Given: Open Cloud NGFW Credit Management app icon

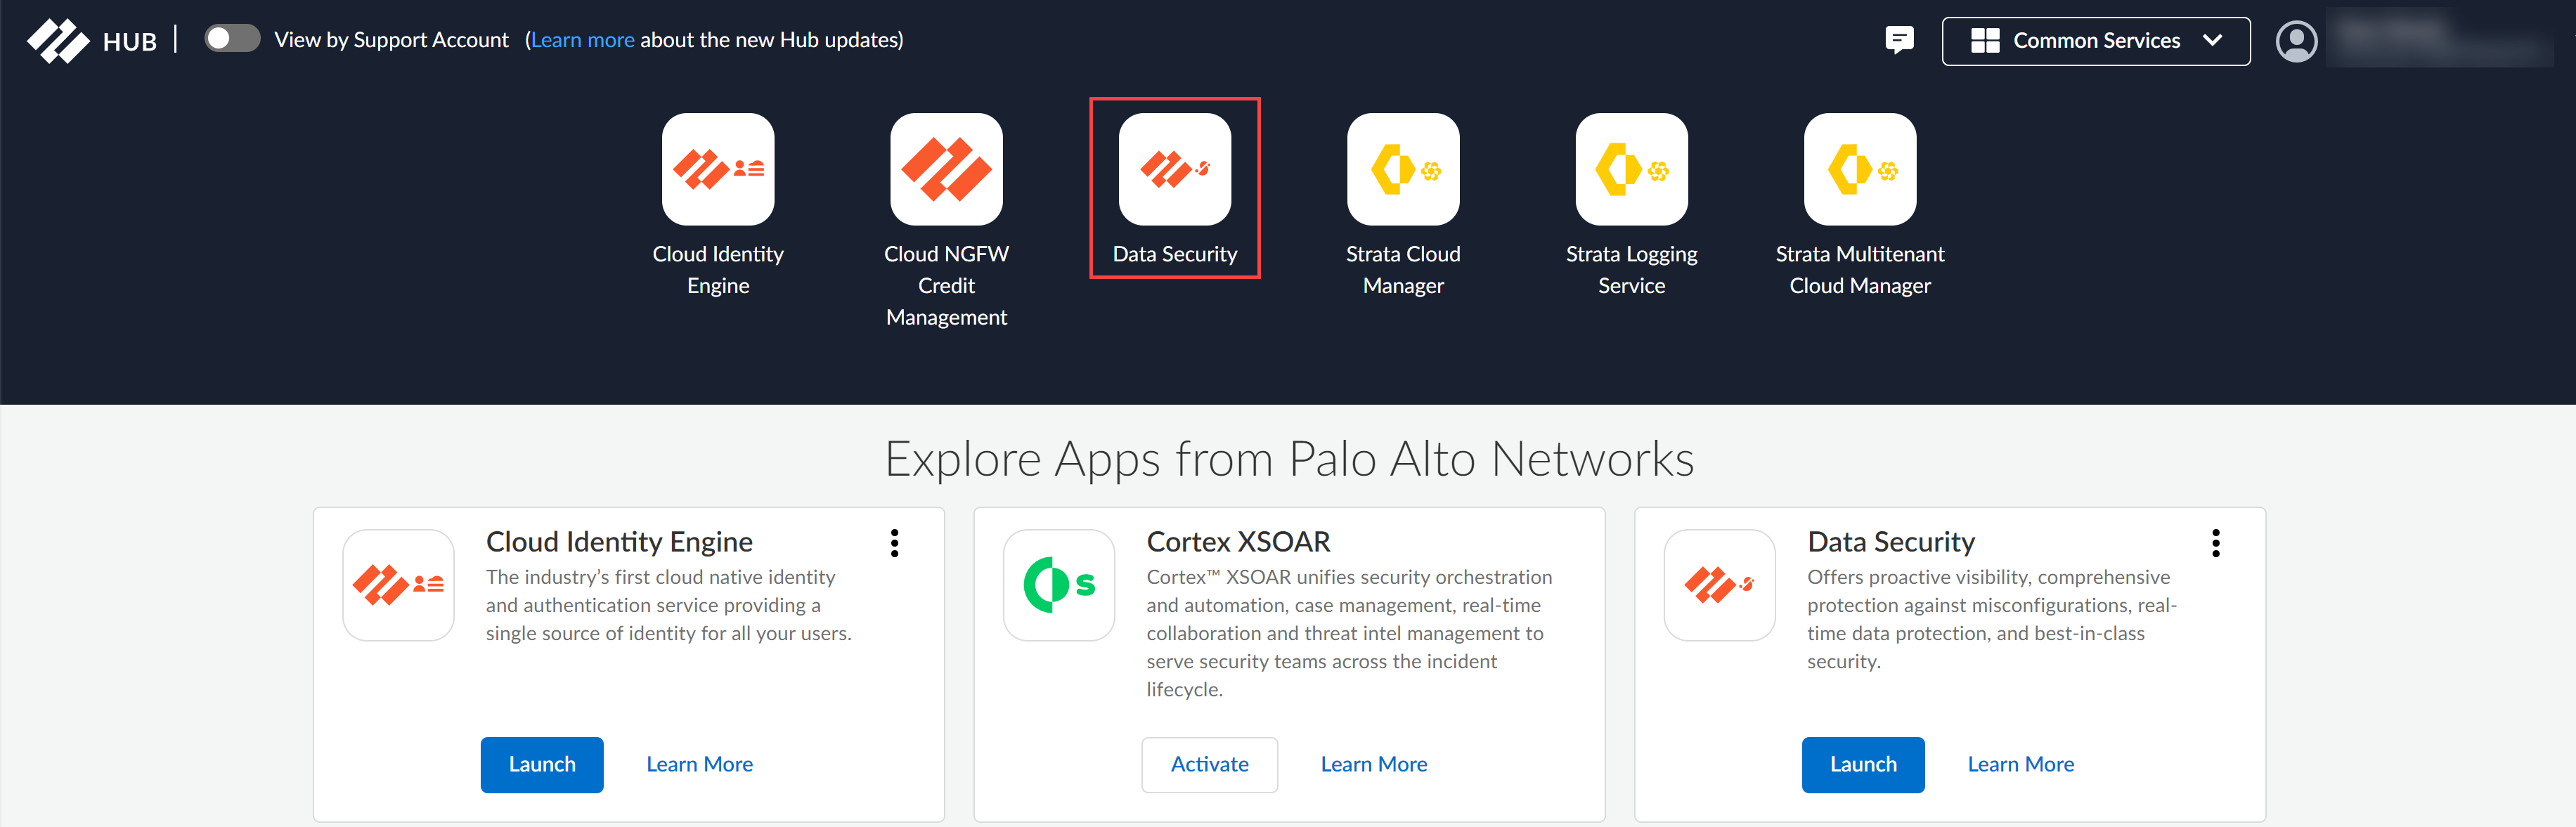Looking at the screenshot, I should point(945,169).
